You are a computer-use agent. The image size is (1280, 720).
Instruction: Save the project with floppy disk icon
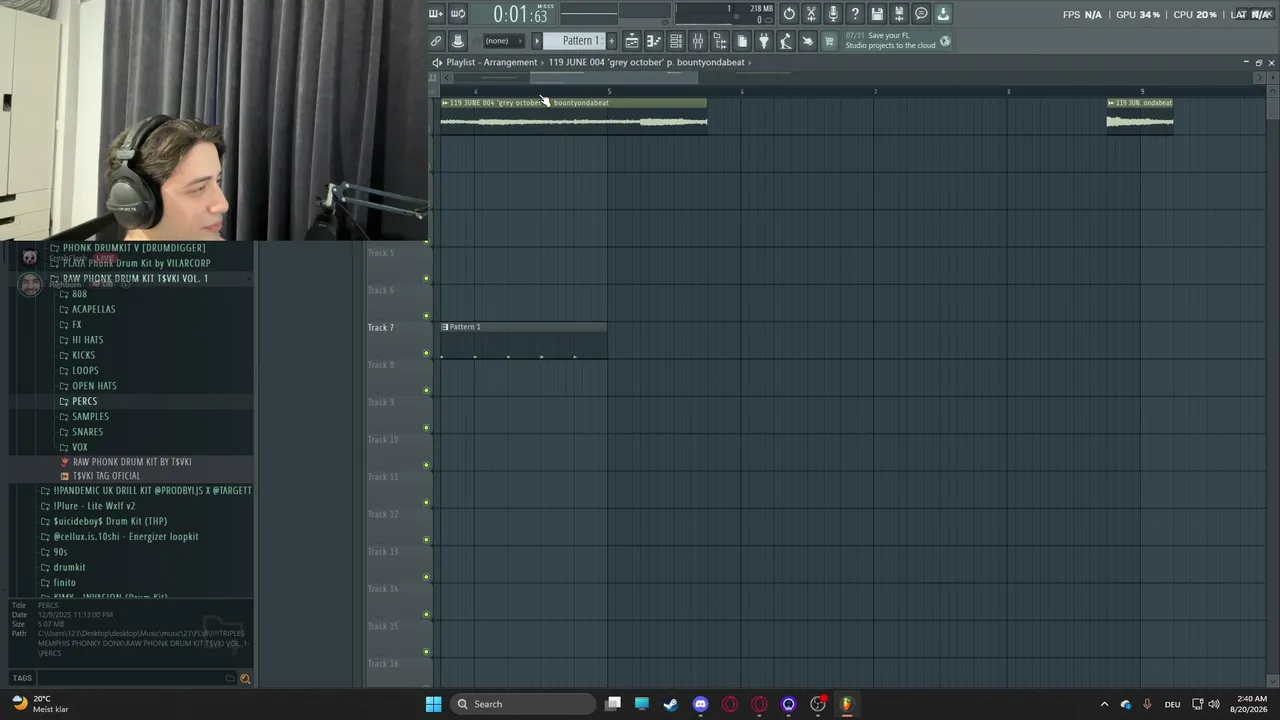pos(877,14)
